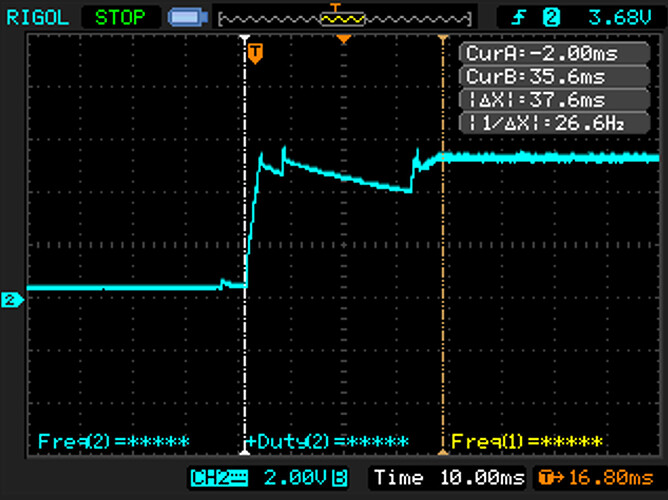
Task: Click the yellow Freq(1) measurement label
Action: click(527, 441)
